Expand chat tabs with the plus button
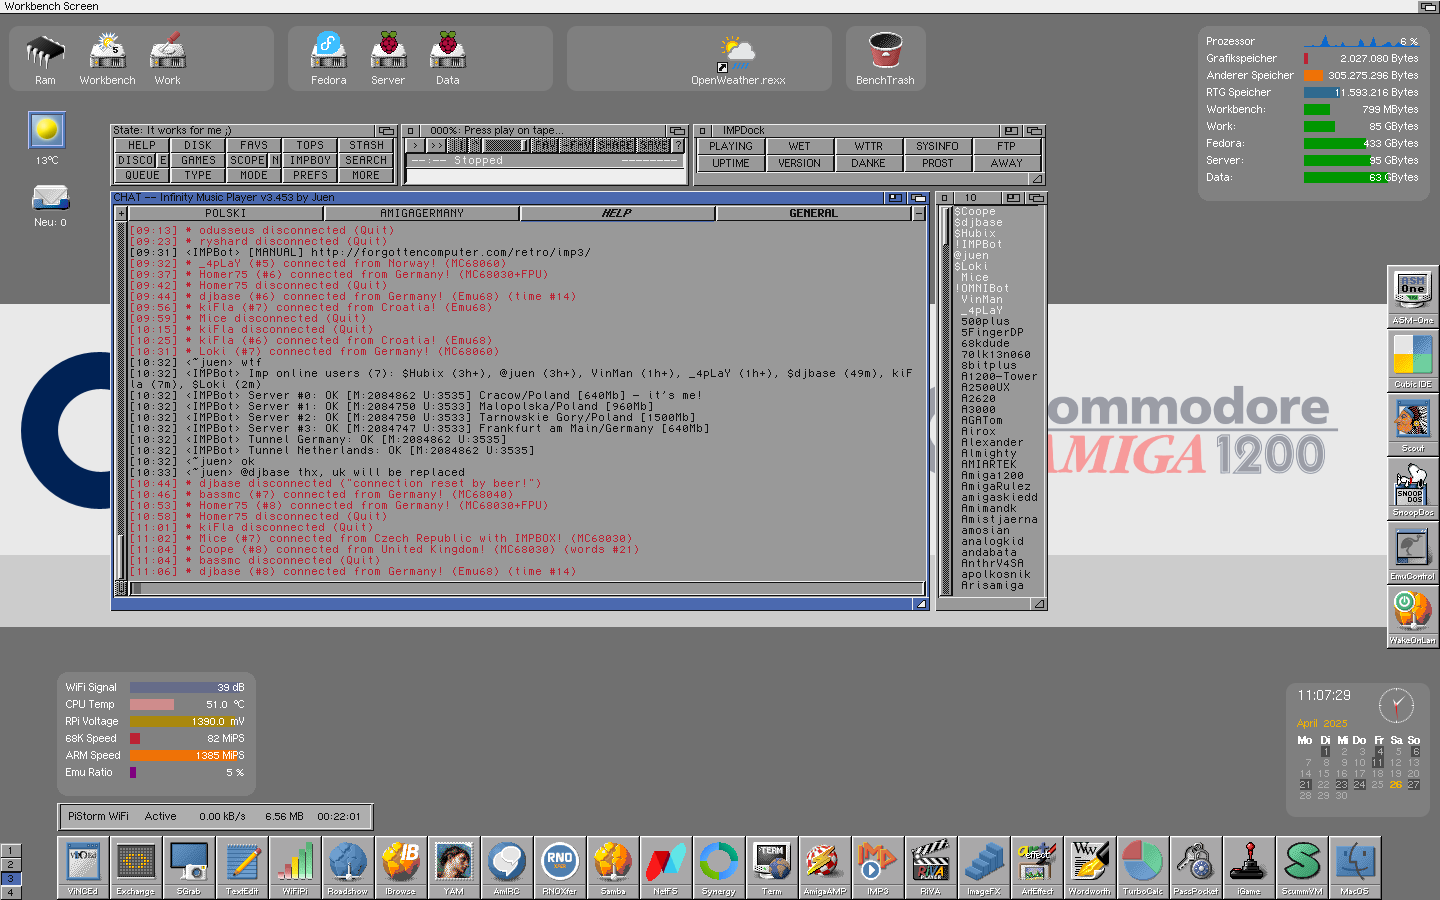 [121, 214]
